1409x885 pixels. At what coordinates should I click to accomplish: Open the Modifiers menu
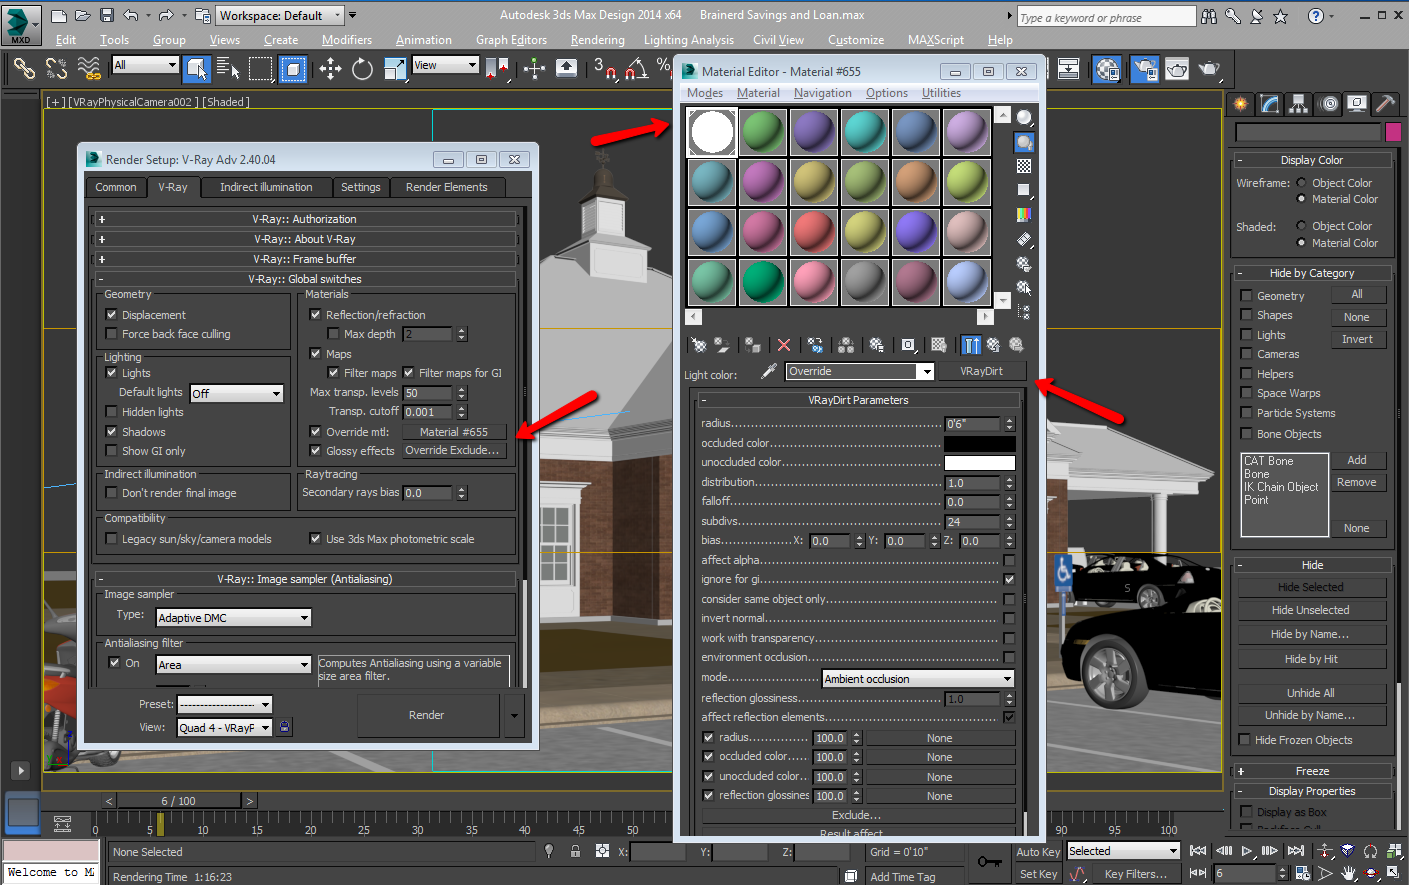click(347, 40)
